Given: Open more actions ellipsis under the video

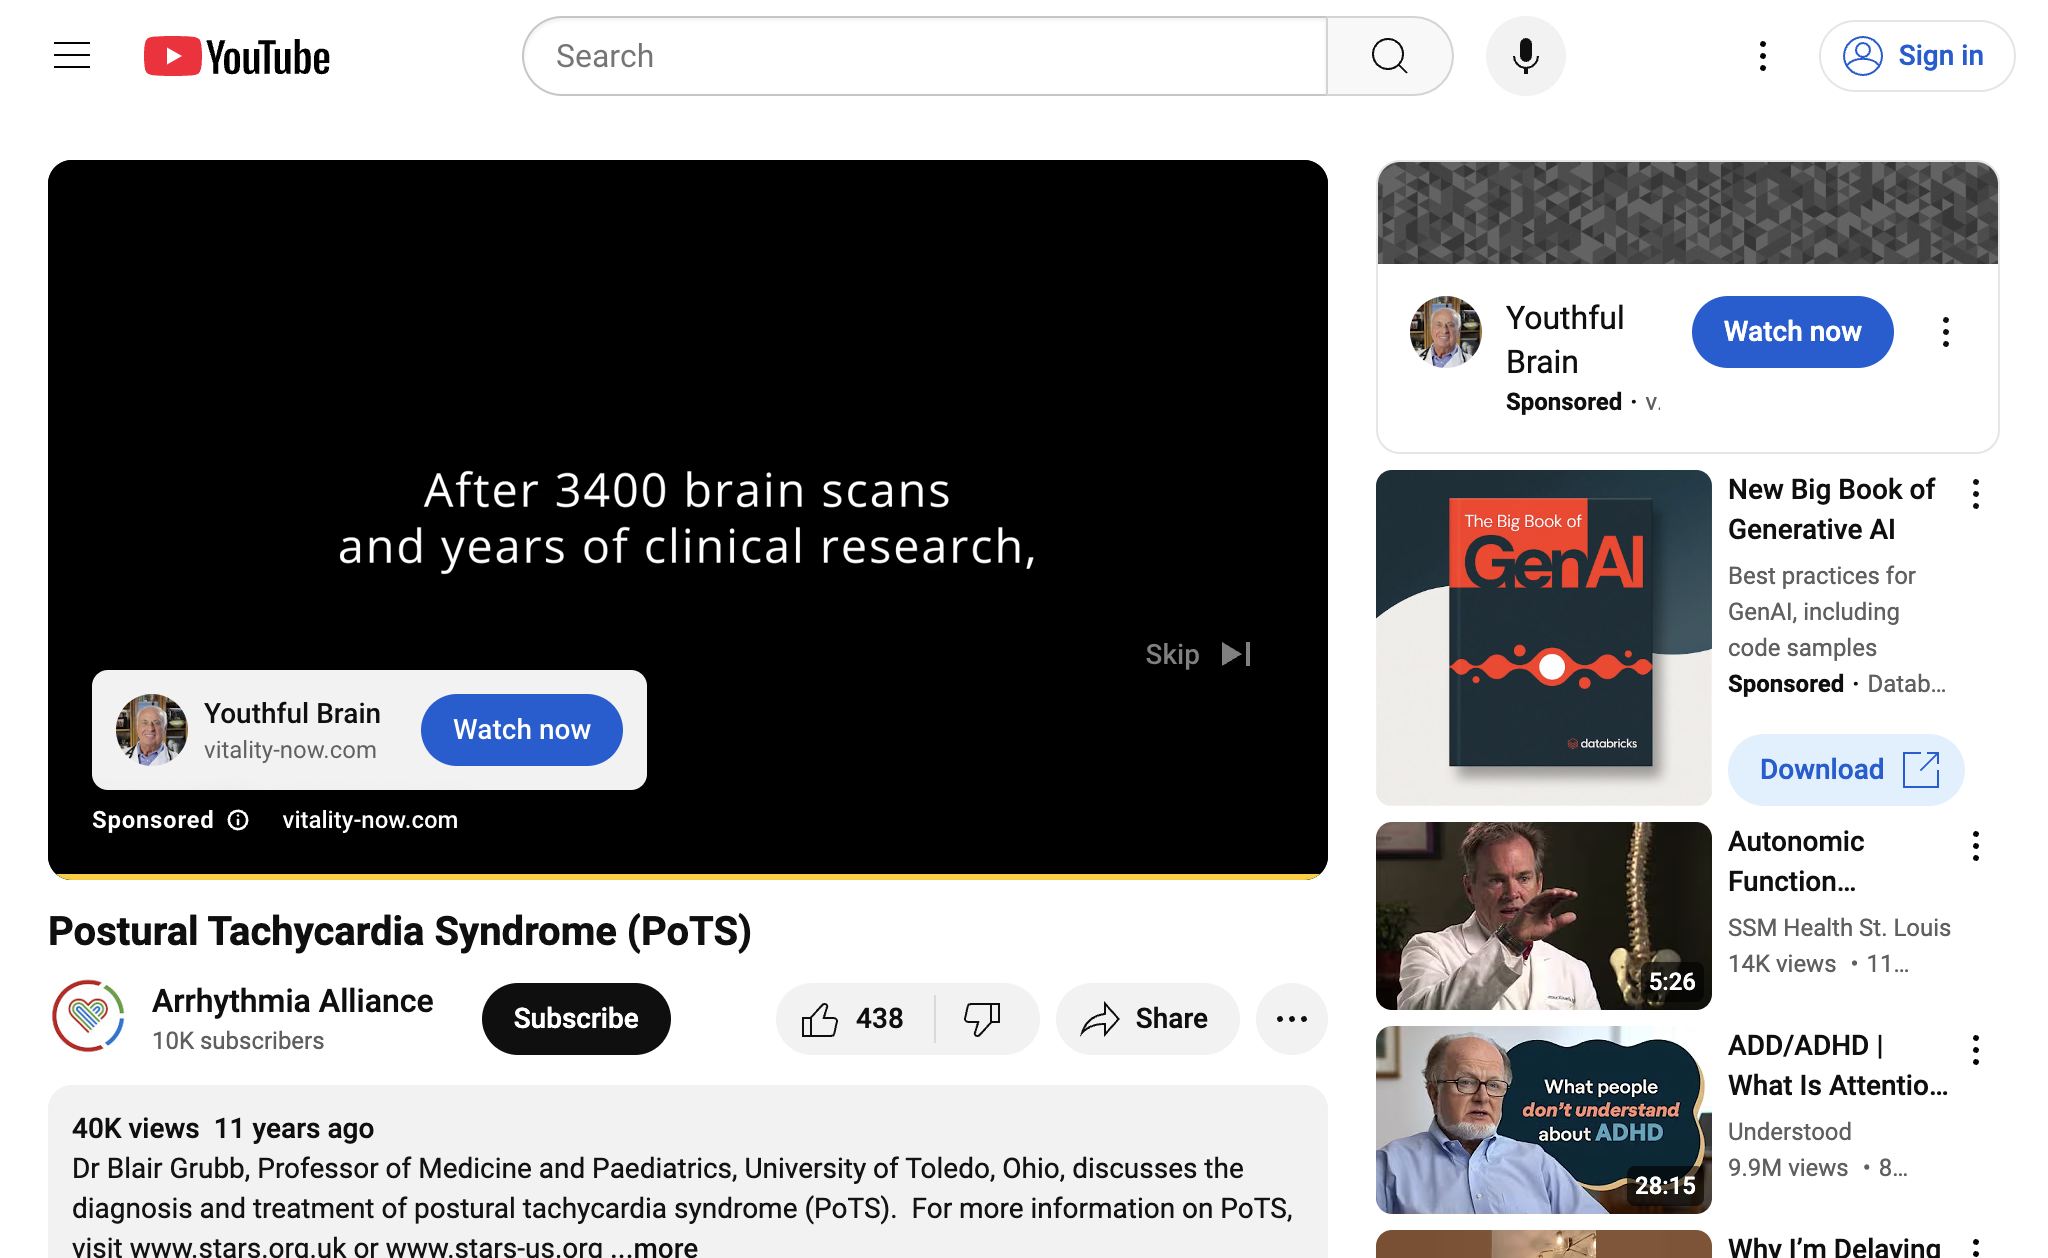Looking at the screenshot, I should click(x=1292, y=1018).
